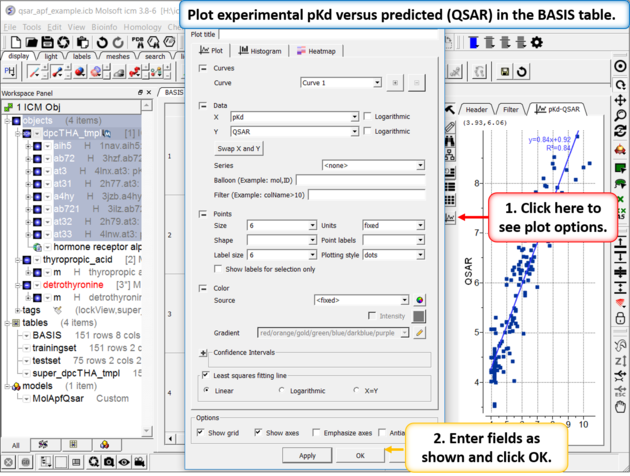The width and height of the screenshot is (630, 476).
Task: Open the Heatmap tab
Action: point(316,51)
